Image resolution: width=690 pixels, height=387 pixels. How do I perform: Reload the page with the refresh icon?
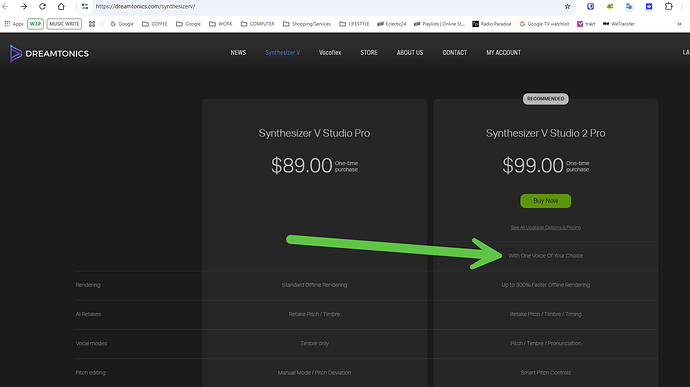(x=42, y=7)
